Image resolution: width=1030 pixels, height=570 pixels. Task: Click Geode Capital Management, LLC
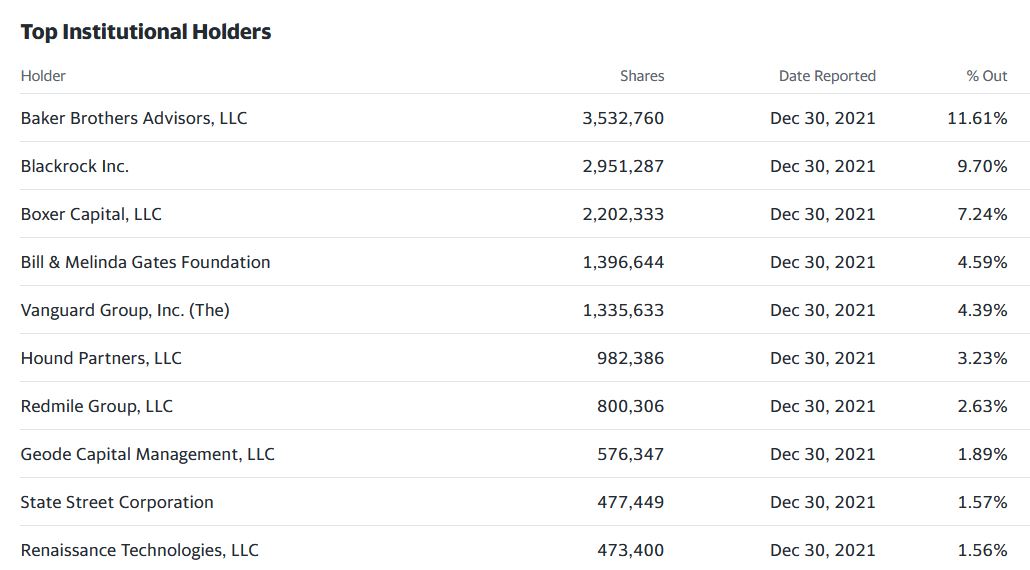pos(147,454)
